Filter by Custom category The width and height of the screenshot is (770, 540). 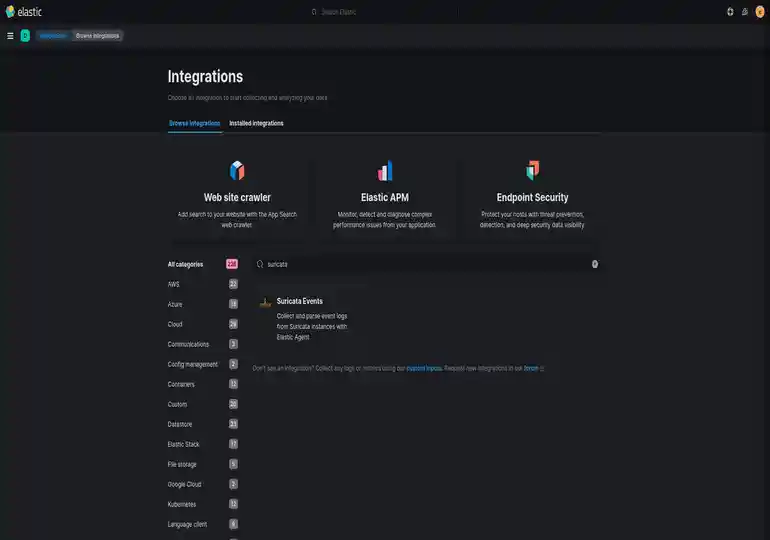[203, 404]
